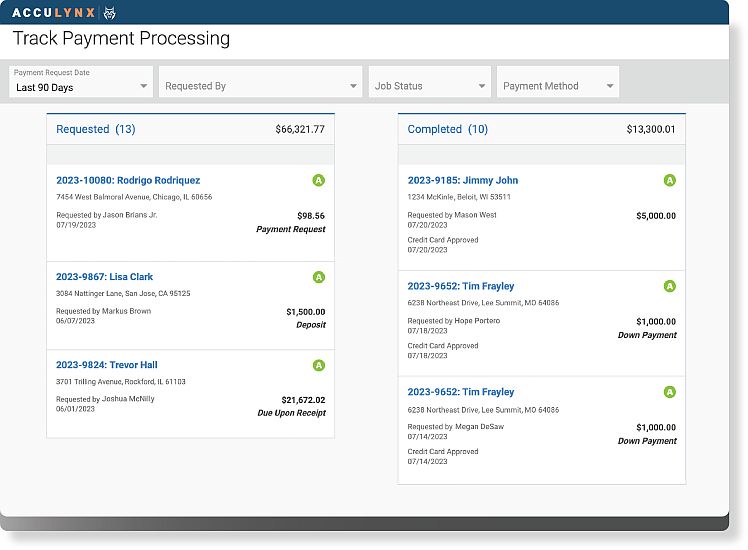The width and height of the screenshot is (748, 550).
Task: Click the AccuLynx lynx logo icon
Action: tap(109, 12)
